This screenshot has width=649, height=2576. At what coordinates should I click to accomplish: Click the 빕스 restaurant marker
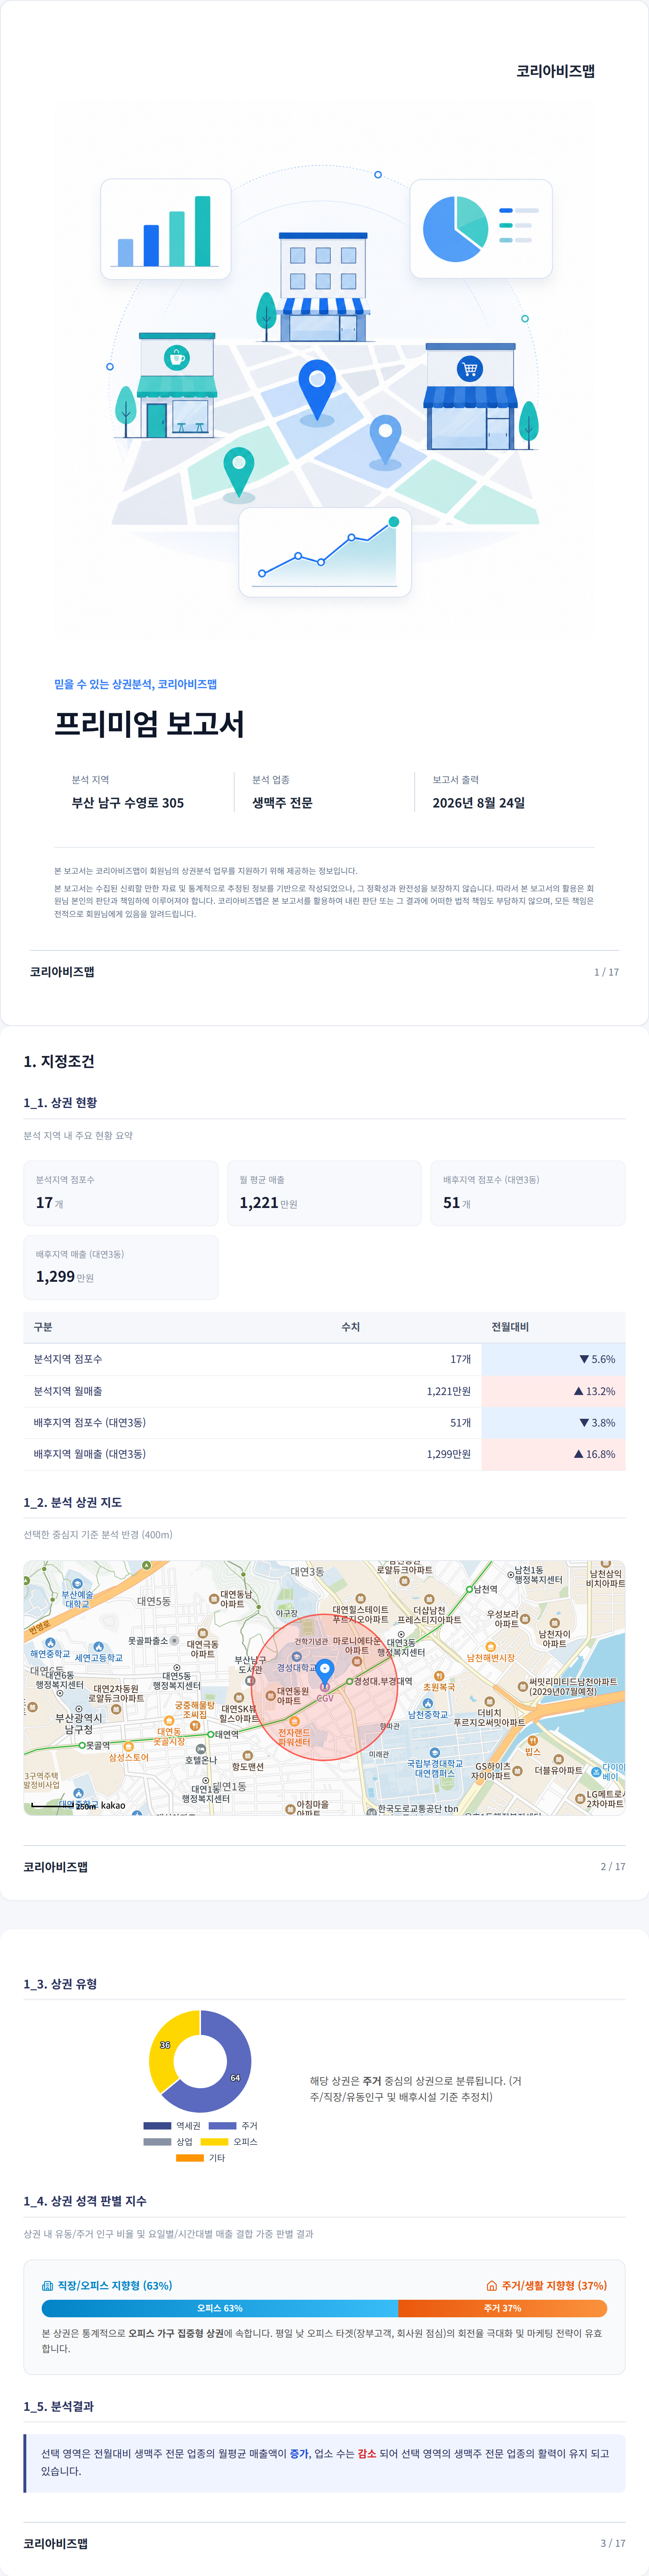tap(533, 1741)
